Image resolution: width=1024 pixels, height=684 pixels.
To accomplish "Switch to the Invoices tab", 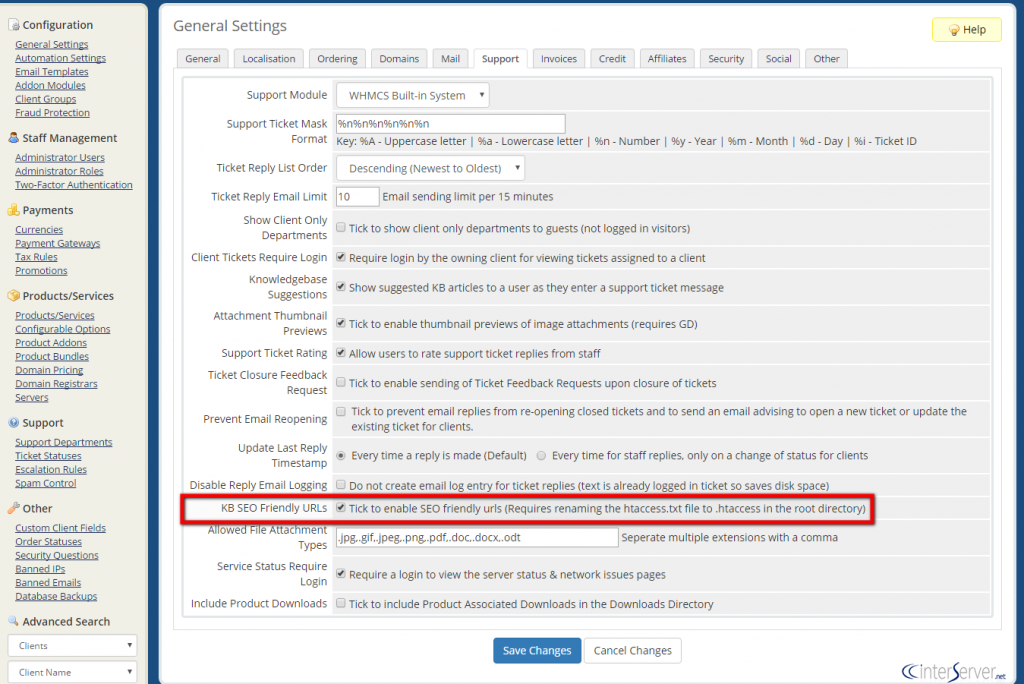I will coord(558,59).
